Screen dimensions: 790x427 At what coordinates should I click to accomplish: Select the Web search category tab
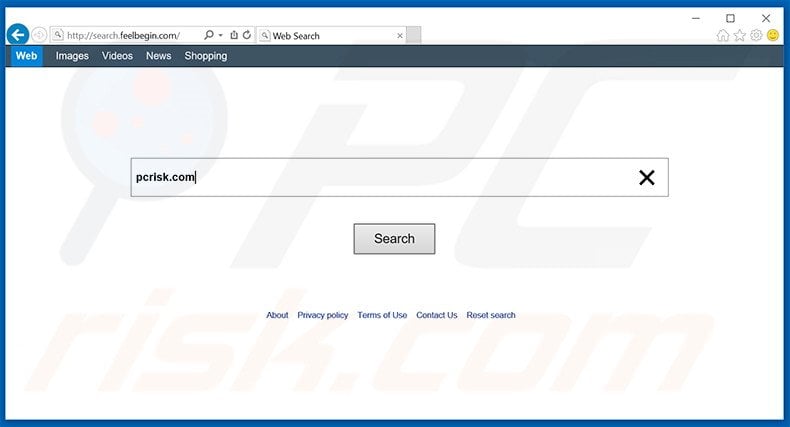26,56
